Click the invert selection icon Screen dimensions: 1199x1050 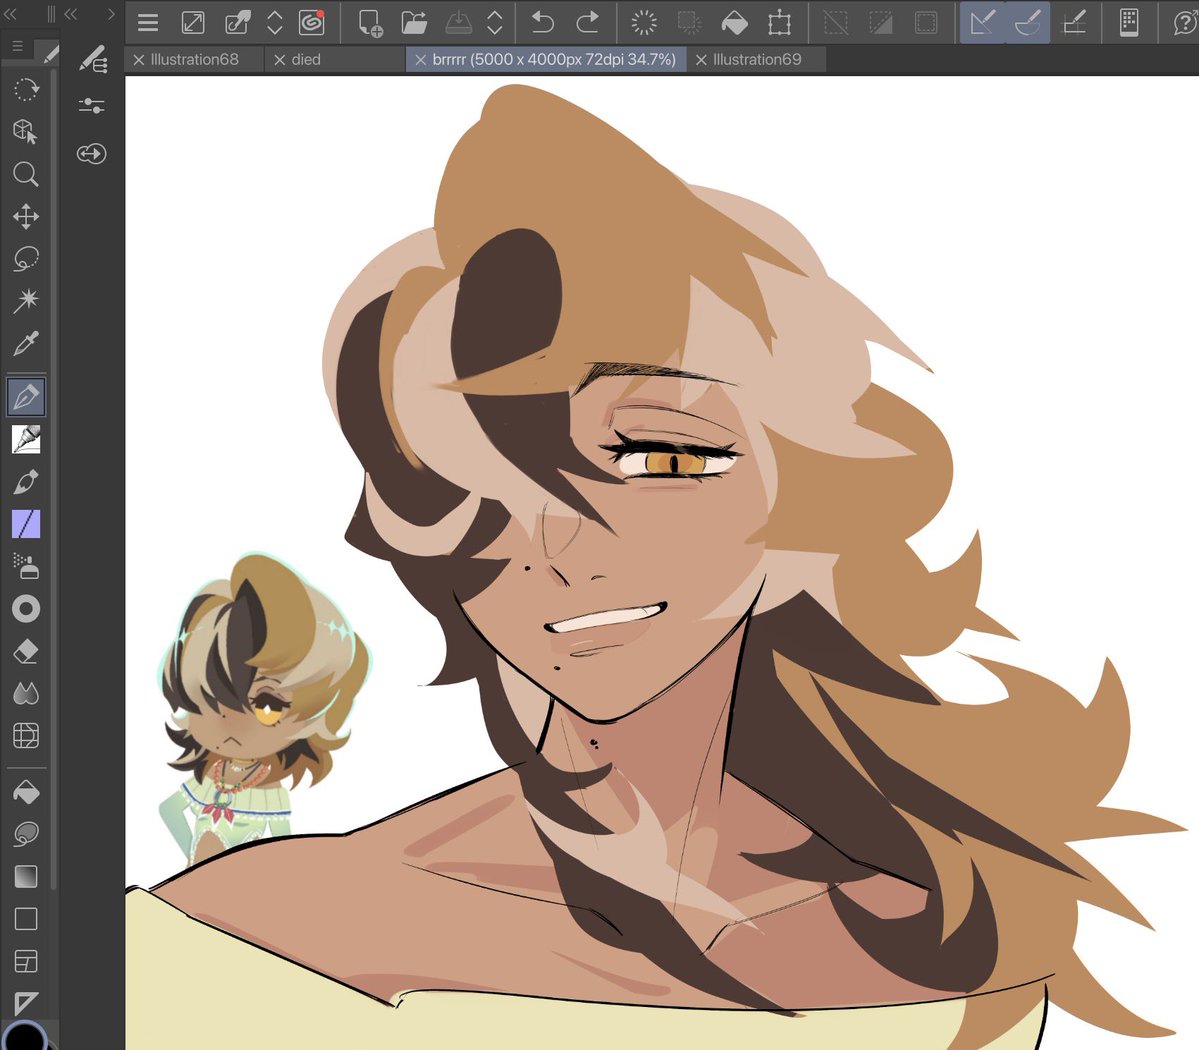point(881,23)
